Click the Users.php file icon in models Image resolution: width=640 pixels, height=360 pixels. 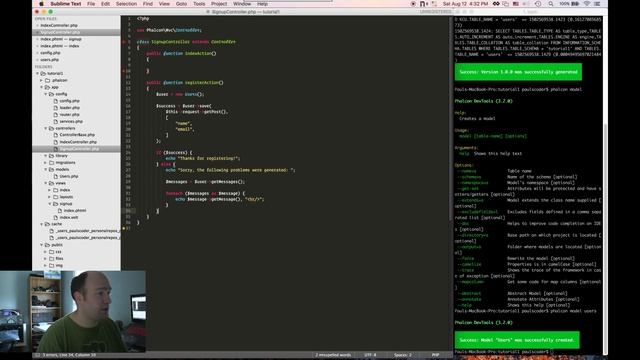pyautogui.click(x=56, y=176)
